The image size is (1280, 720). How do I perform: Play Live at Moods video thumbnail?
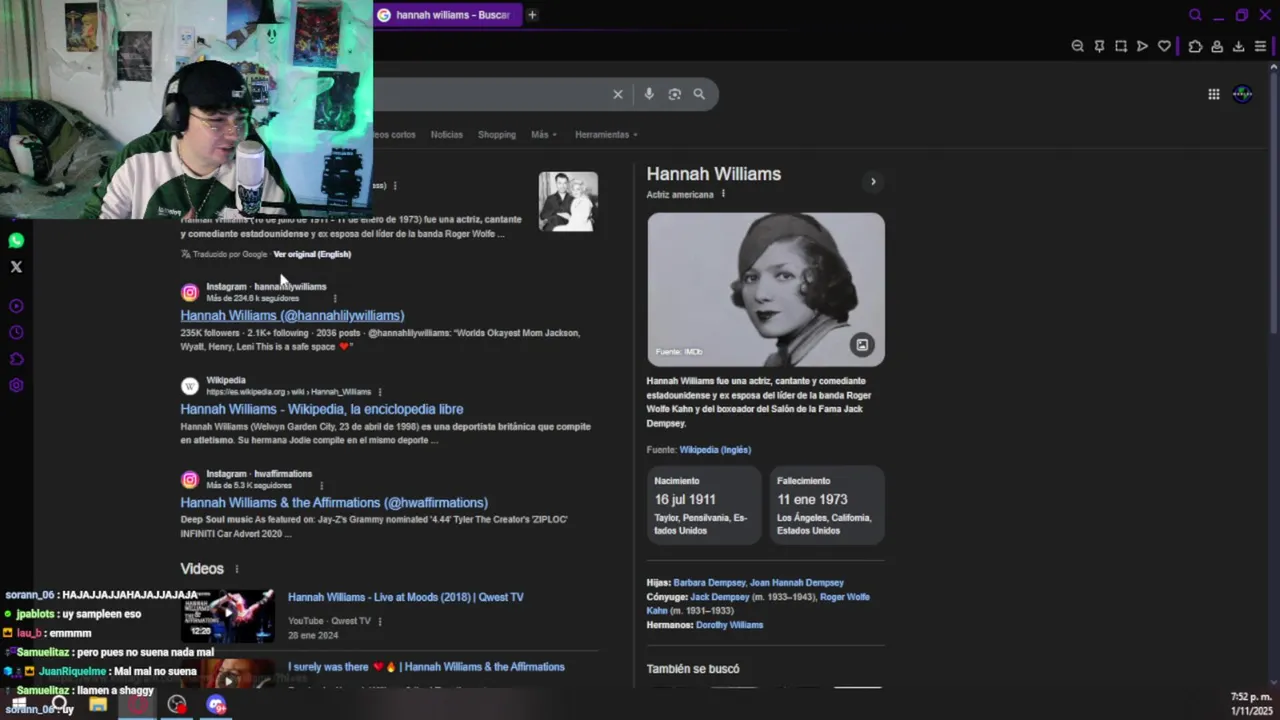click(x=228, y=615)
